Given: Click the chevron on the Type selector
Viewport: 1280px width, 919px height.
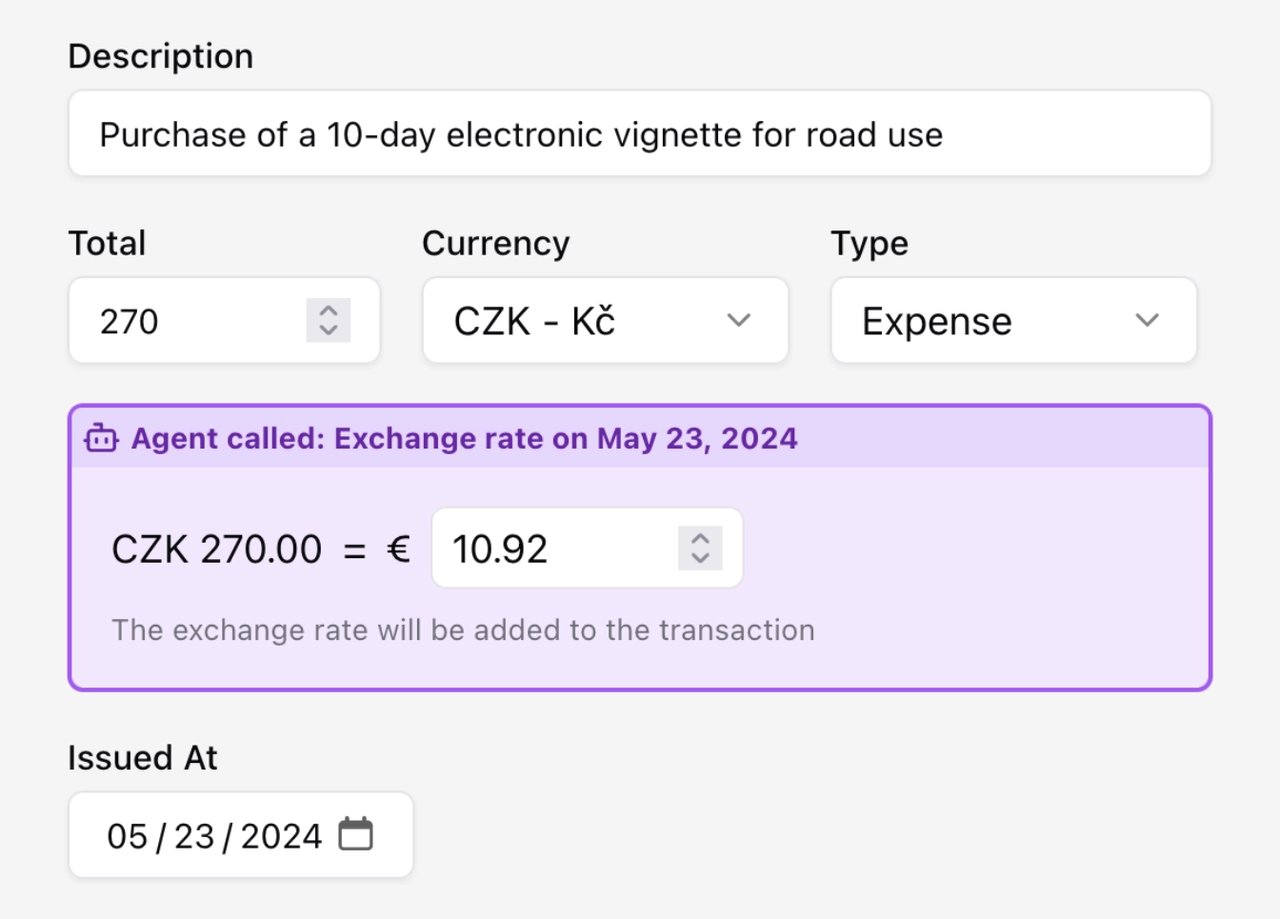Looking at the screenshot, I should 1146,320.
